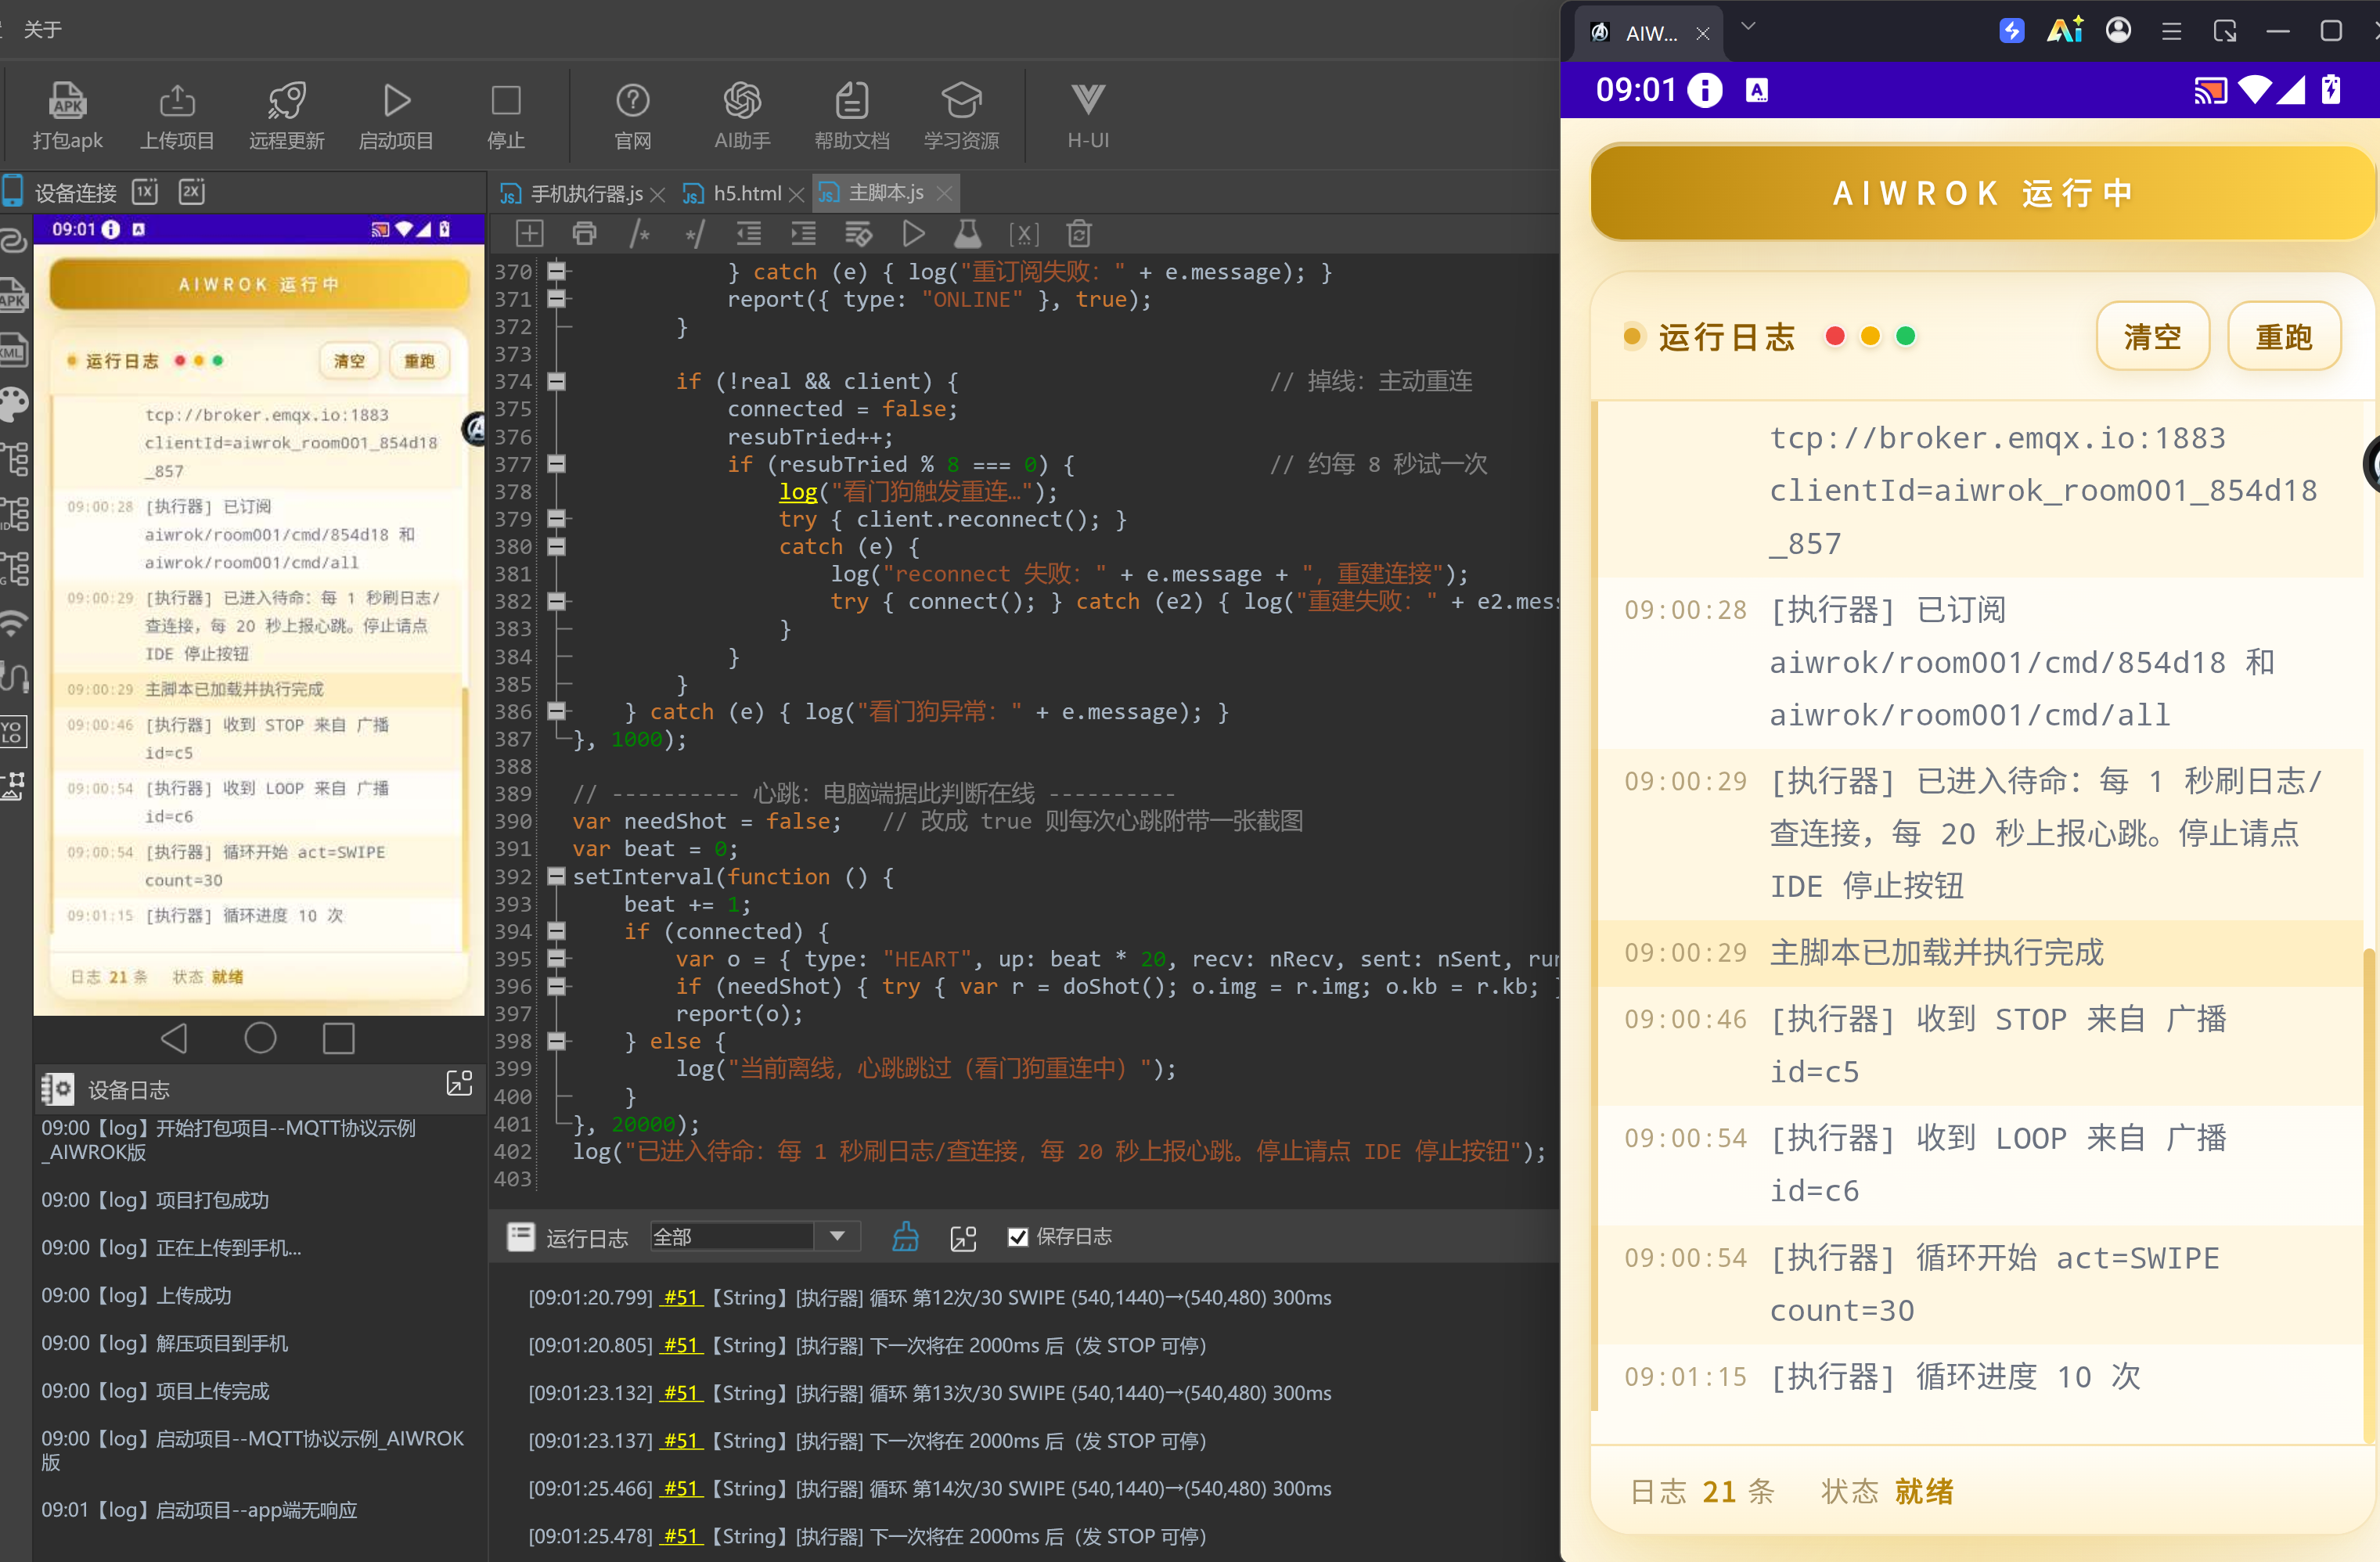
Task: Click the print icon in editor toolbar
Action: [x=584, y=234]
